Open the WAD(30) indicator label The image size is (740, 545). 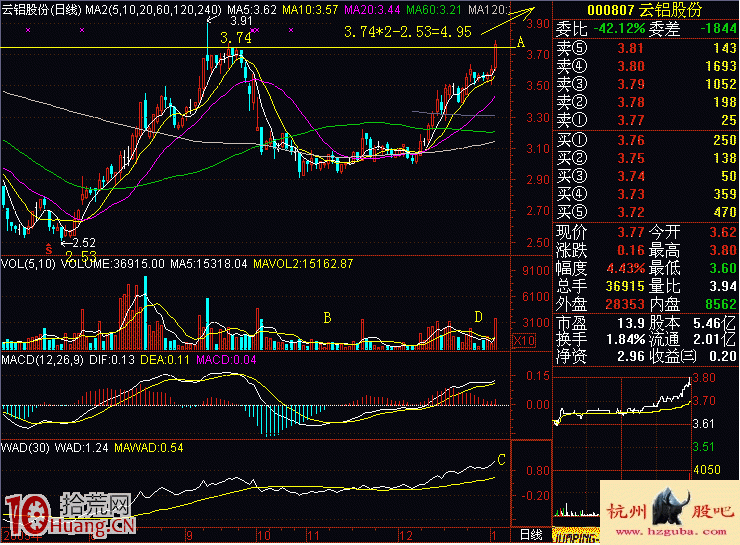point(25,448)
